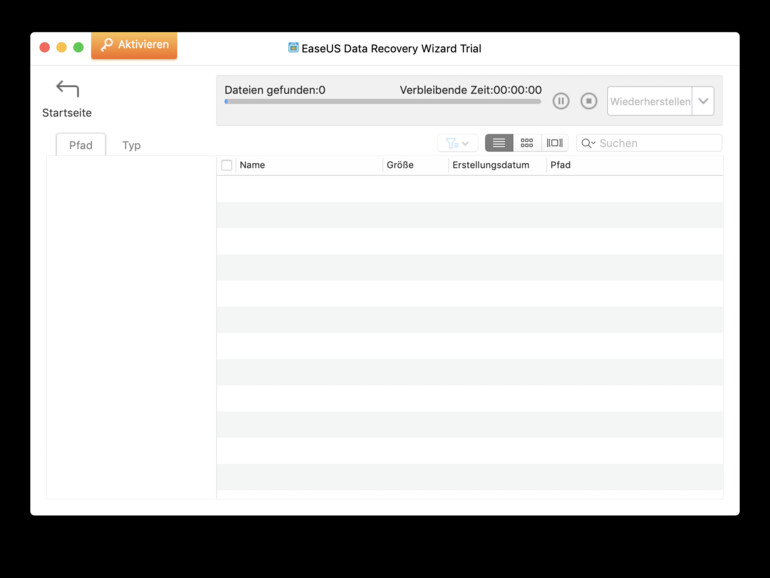Open the Wiederherstellen dropdown arrow
770x578 pixels.
[x=703, y=101]
